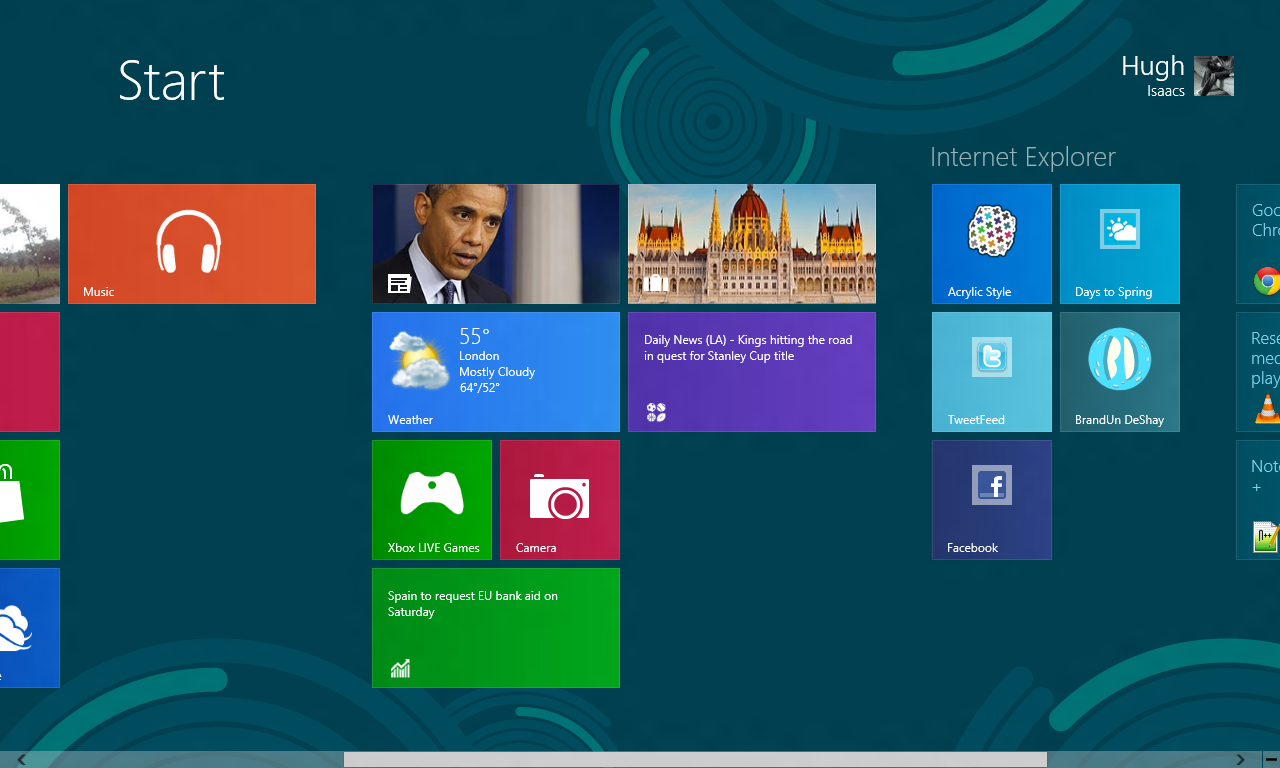Click the sun and cloud weather icon

(x=419, y=360)
